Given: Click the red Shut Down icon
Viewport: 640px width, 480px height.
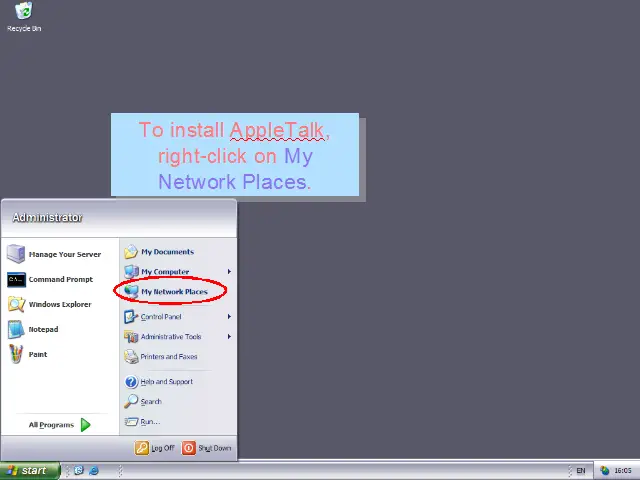Looking at the screenshot, I should 189,448.
